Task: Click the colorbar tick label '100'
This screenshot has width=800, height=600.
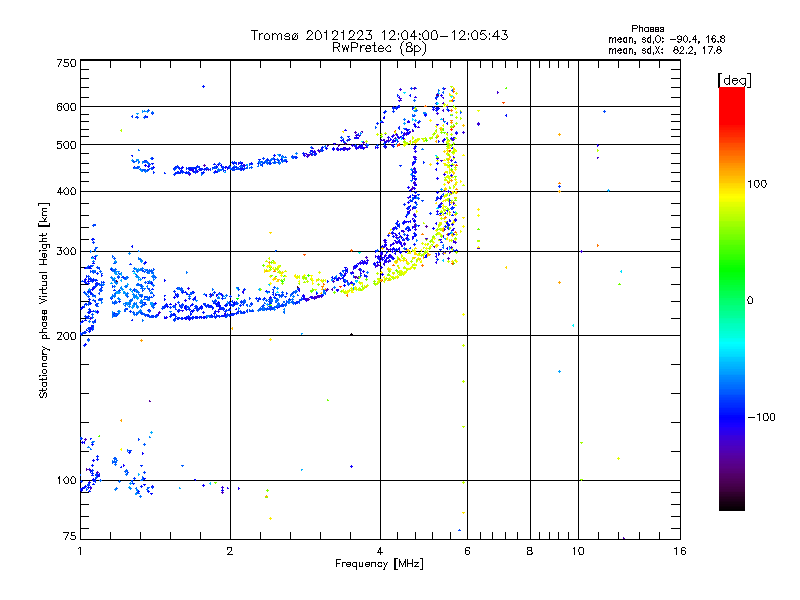Action: pos(757,184)
